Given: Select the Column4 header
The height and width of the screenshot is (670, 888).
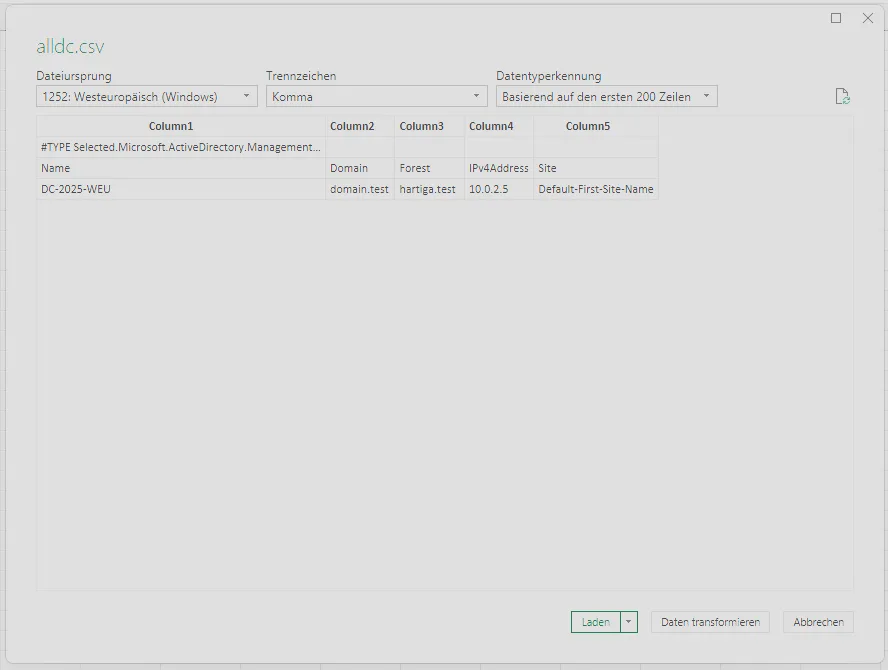Looking at the screenshot, I should point(491,126).
